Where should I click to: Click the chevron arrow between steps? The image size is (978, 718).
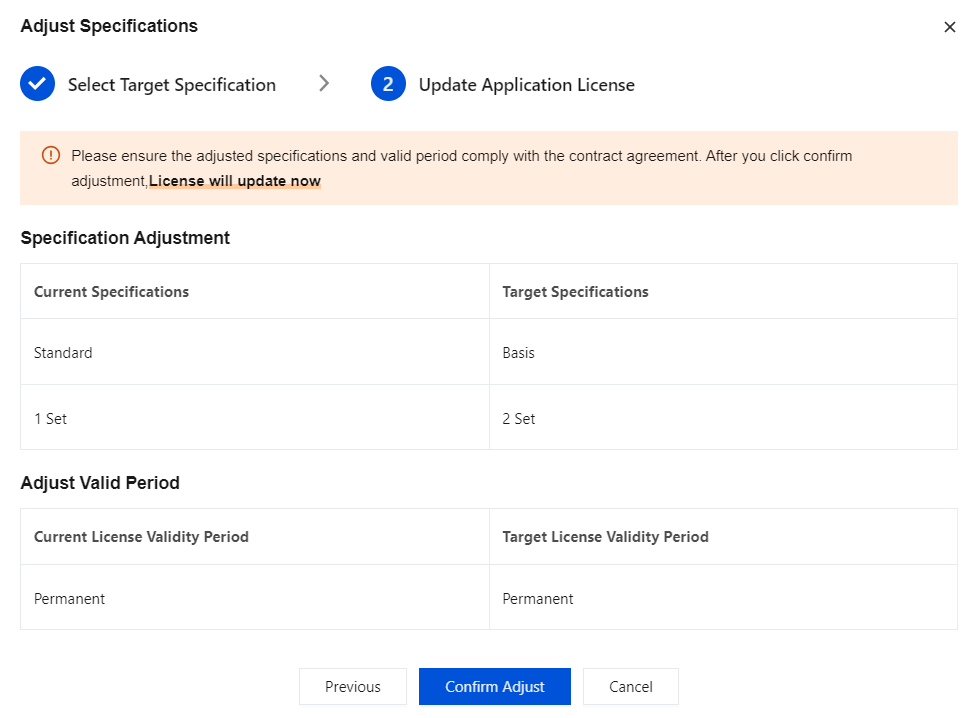point(324,84)
